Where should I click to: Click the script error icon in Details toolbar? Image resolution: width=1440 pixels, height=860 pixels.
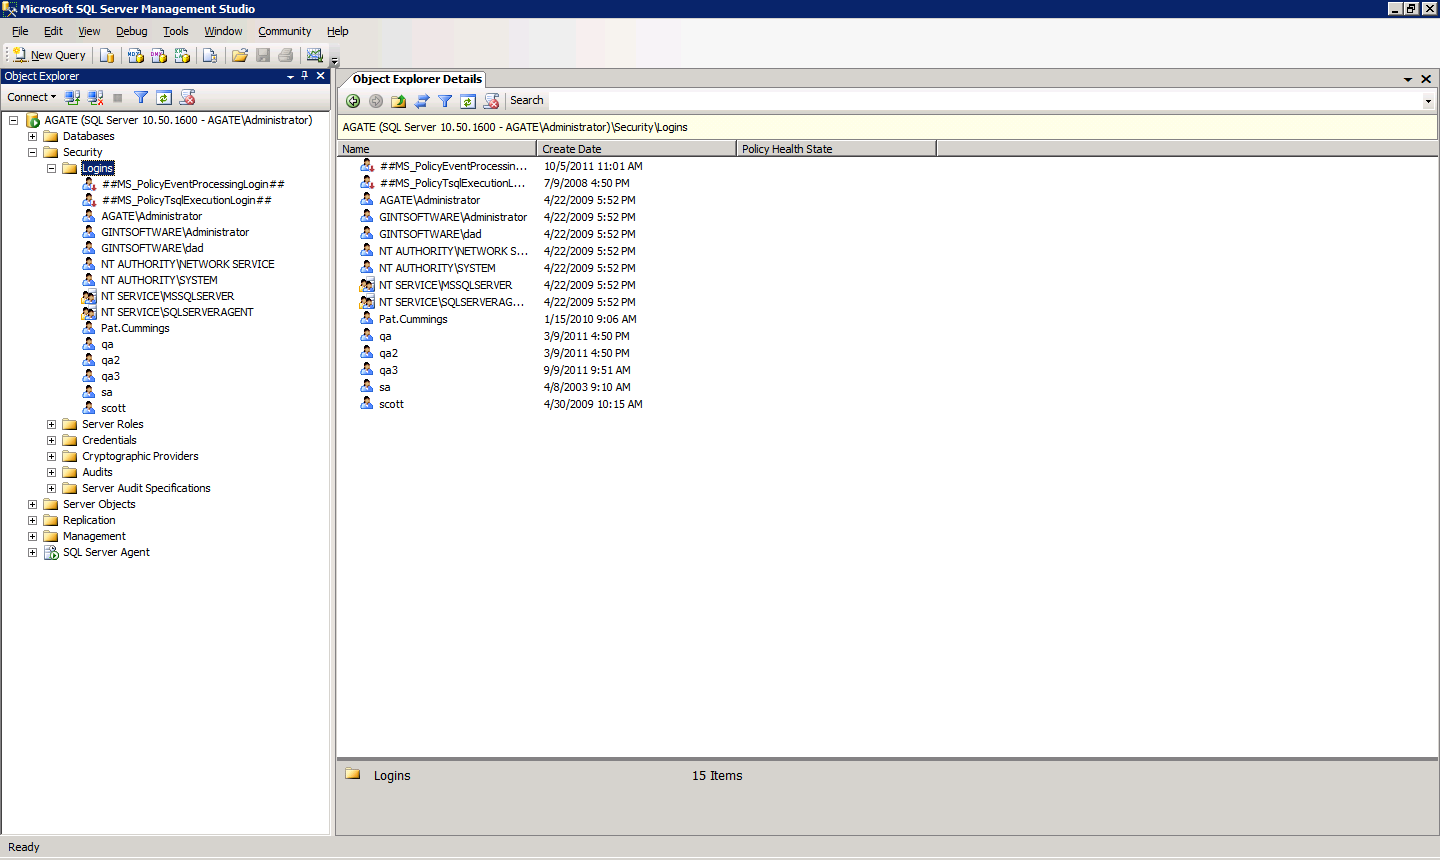tap(491, 101)
